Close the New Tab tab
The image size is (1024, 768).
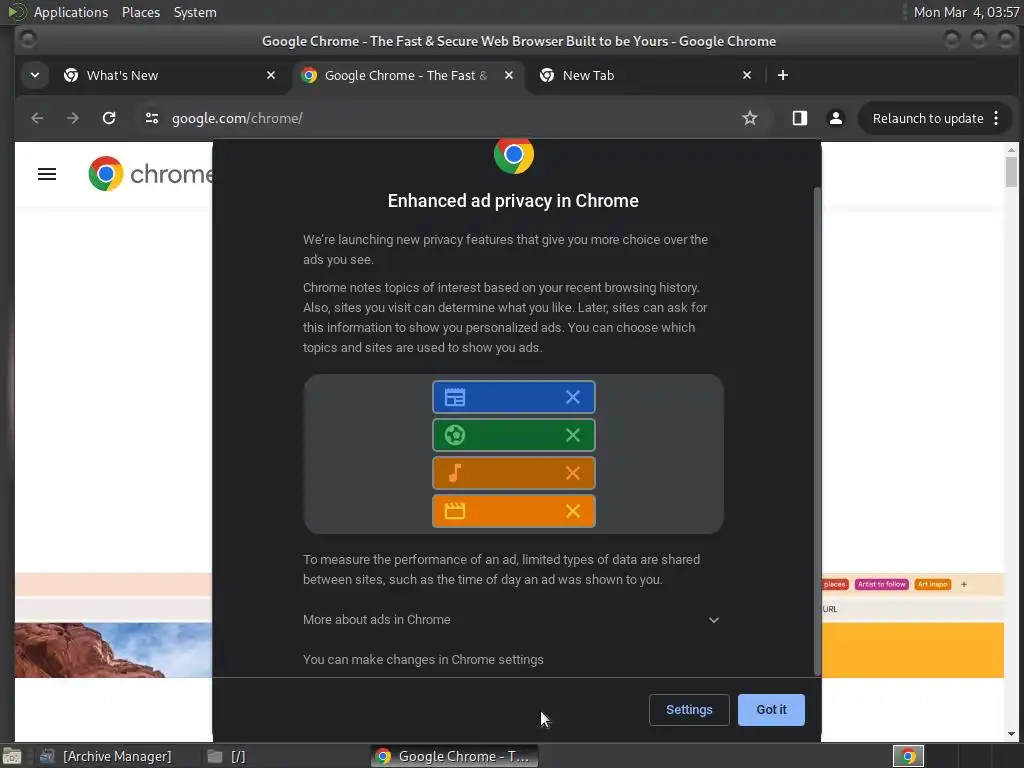click(747, 75)
